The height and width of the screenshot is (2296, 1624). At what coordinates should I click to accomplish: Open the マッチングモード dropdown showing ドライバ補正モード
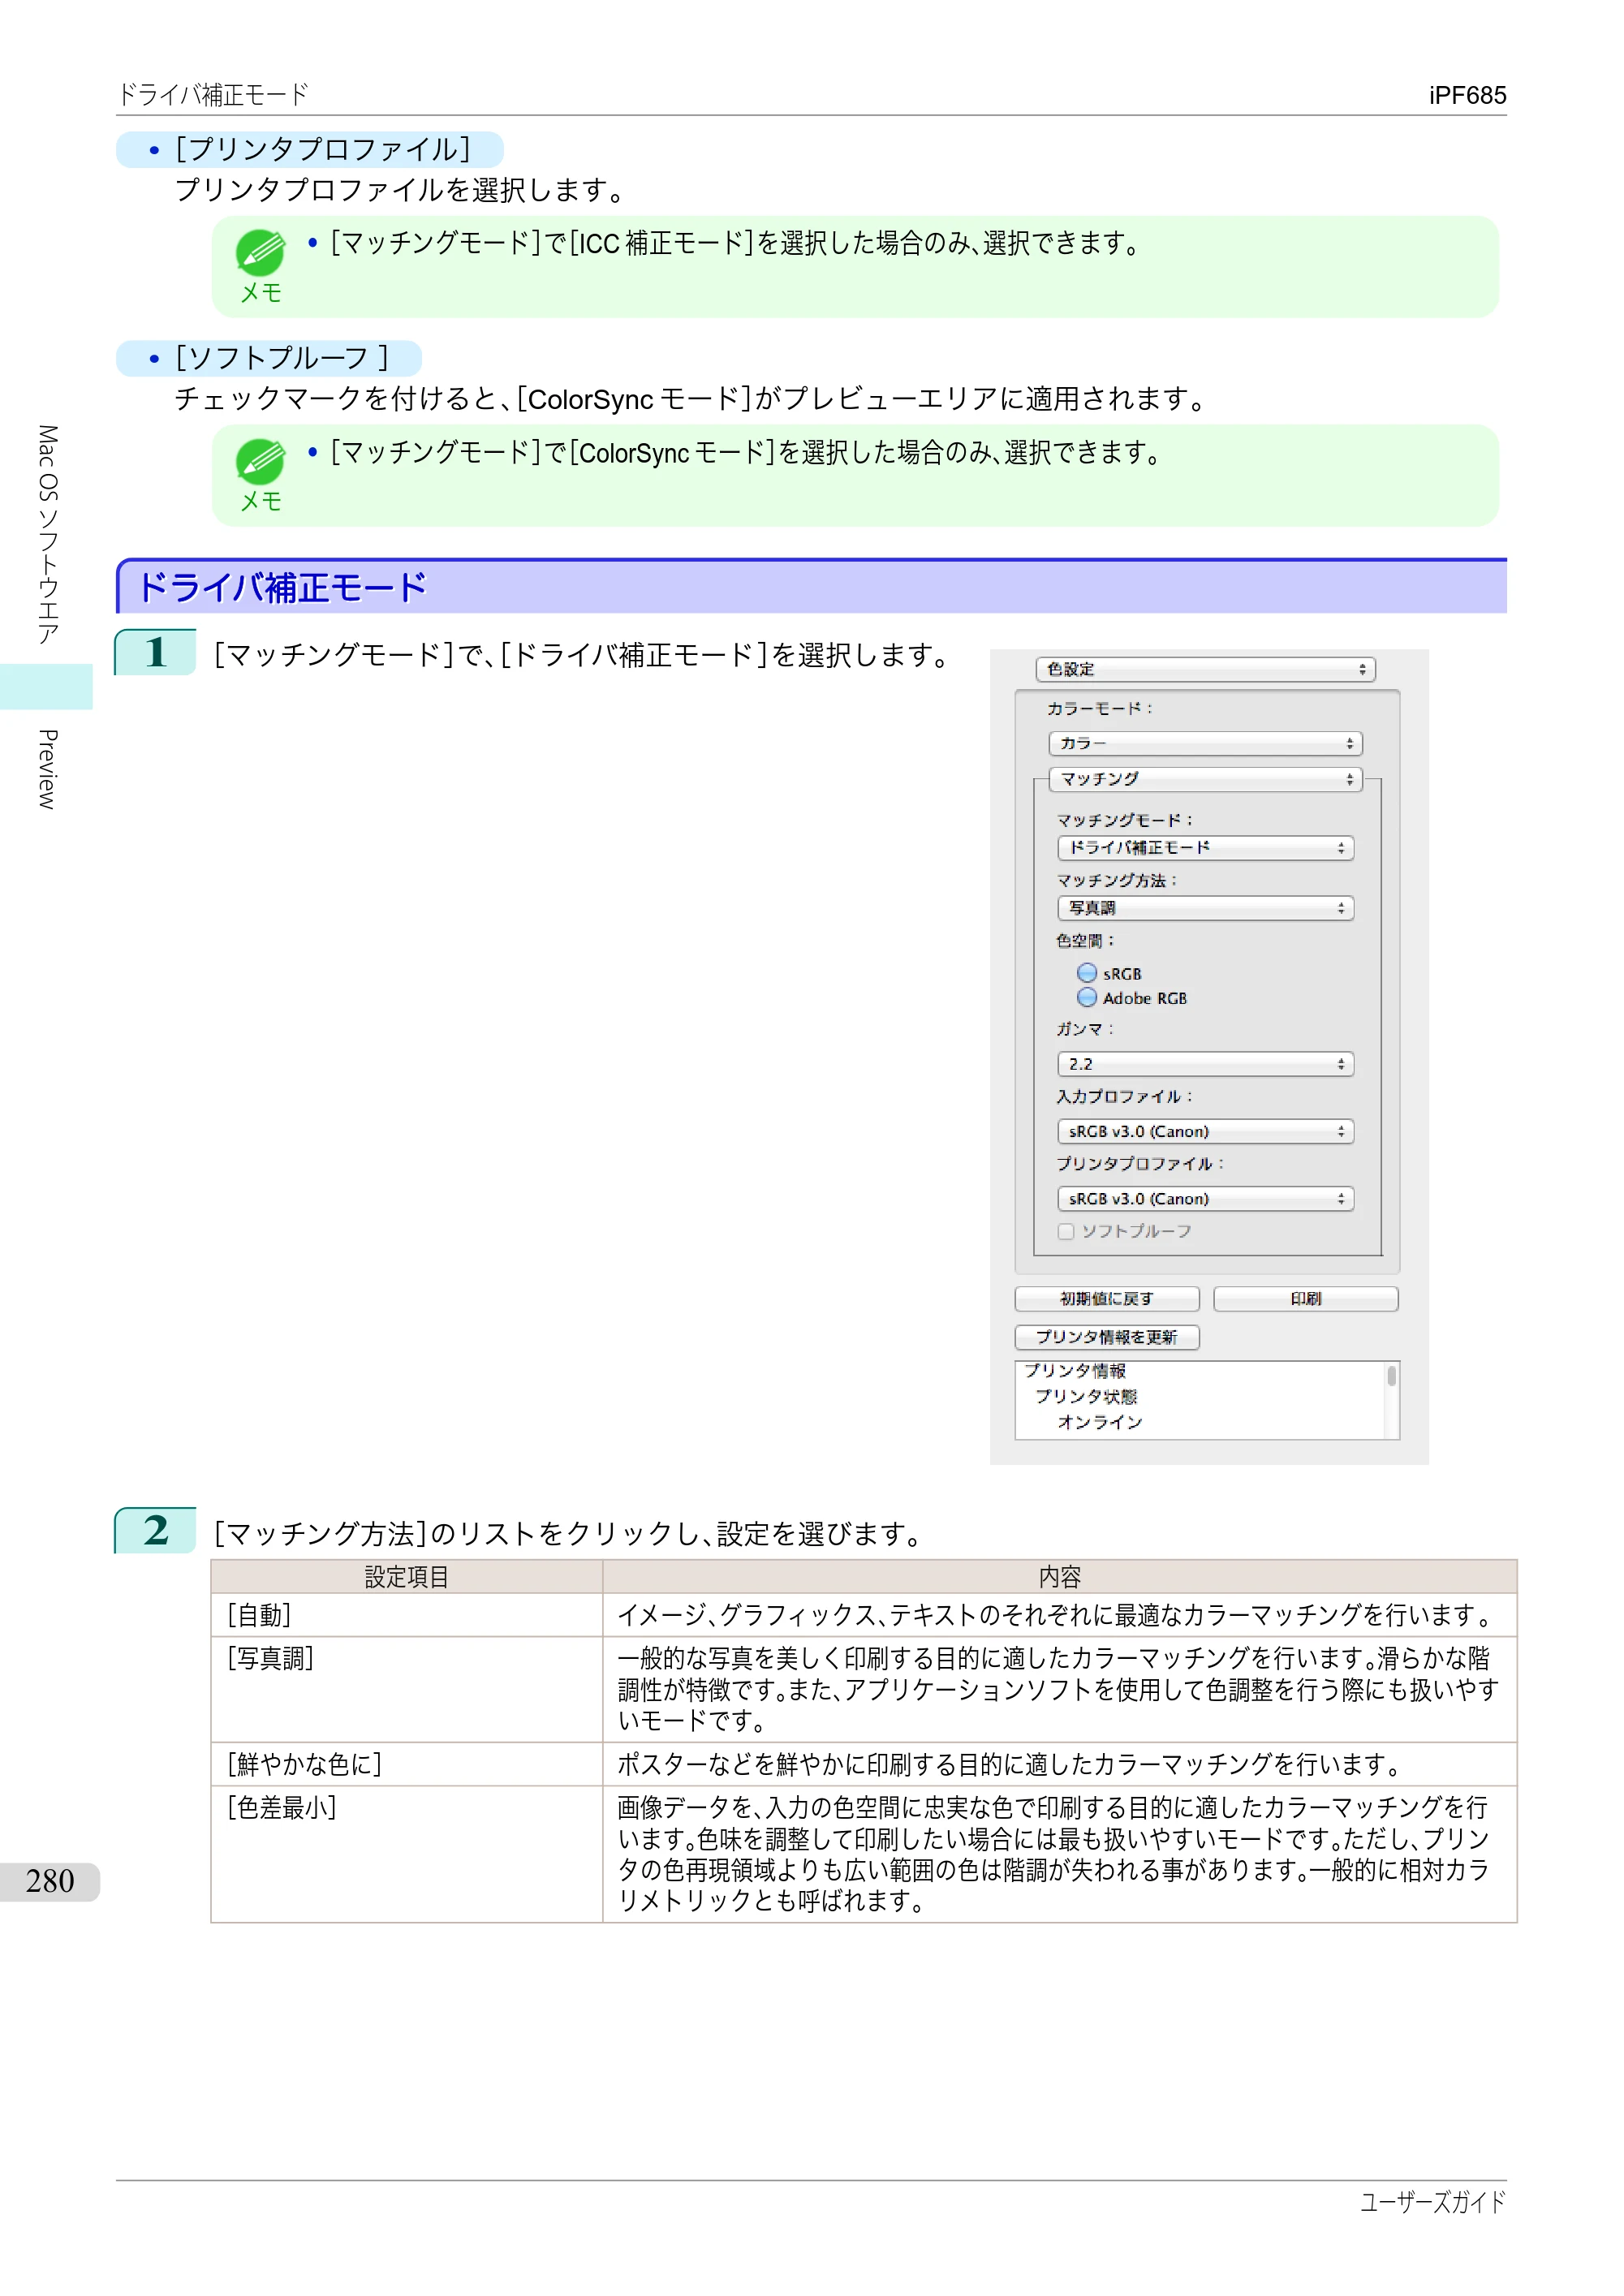pyautogui.click(x=1205, y=848)
